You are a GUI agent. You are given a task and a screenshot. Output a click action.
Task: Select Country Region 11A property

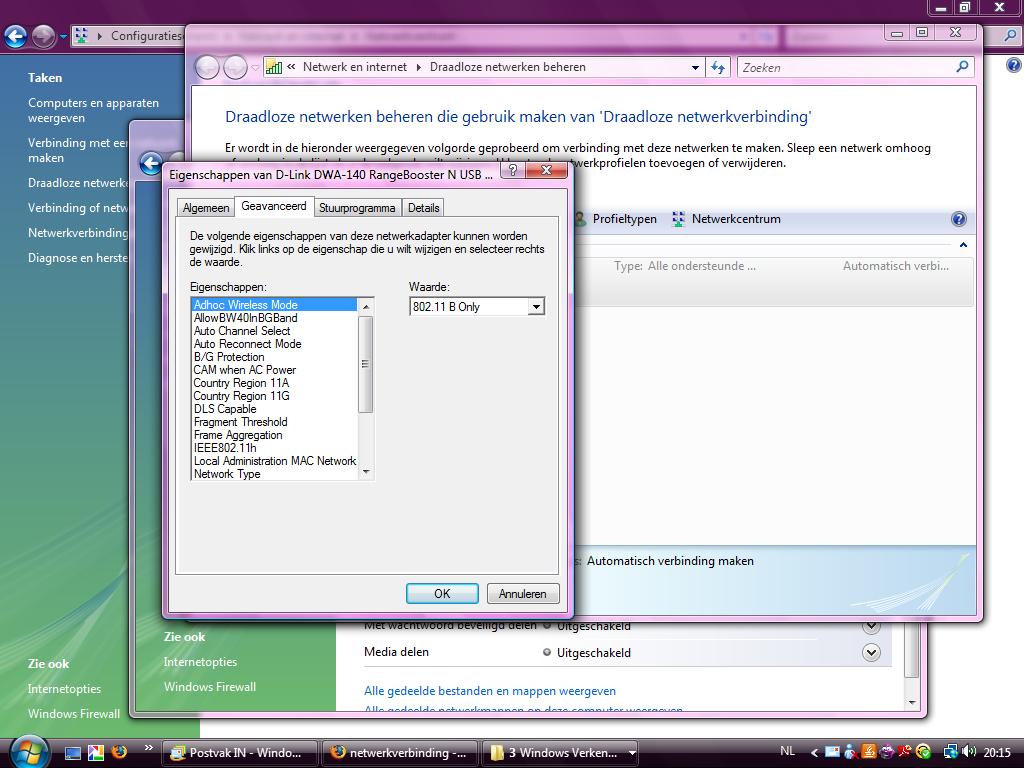[274, 383]
